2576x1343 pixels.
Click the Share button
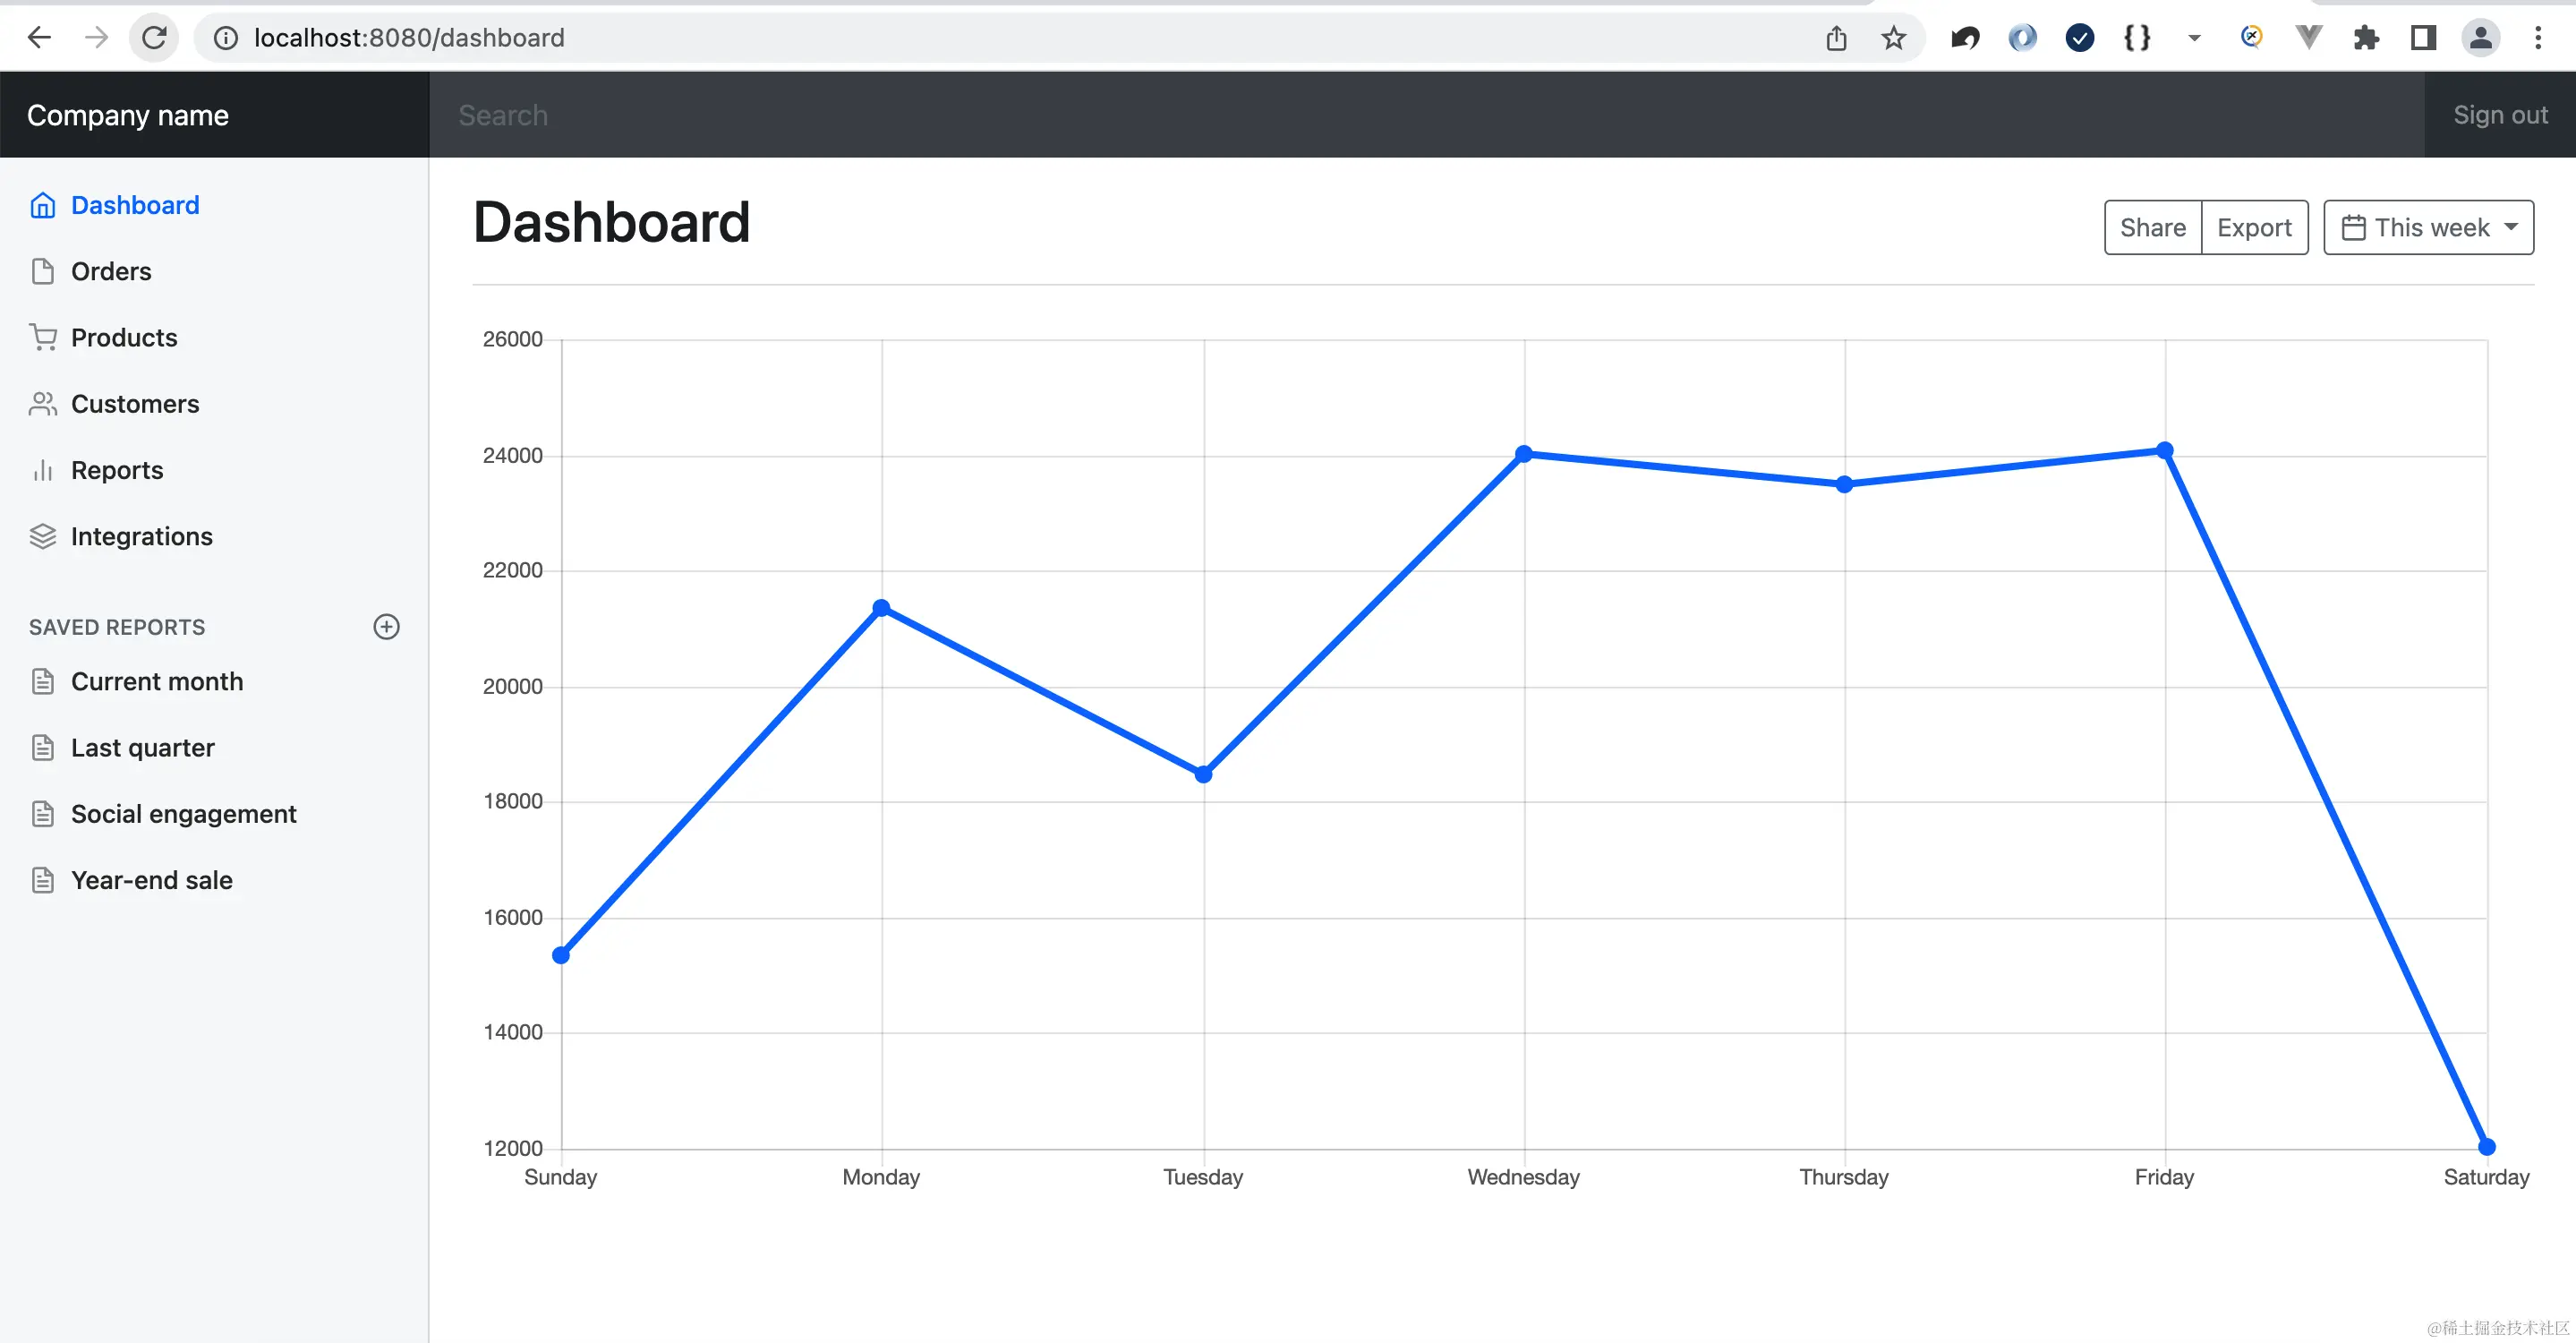(2152, 228)
